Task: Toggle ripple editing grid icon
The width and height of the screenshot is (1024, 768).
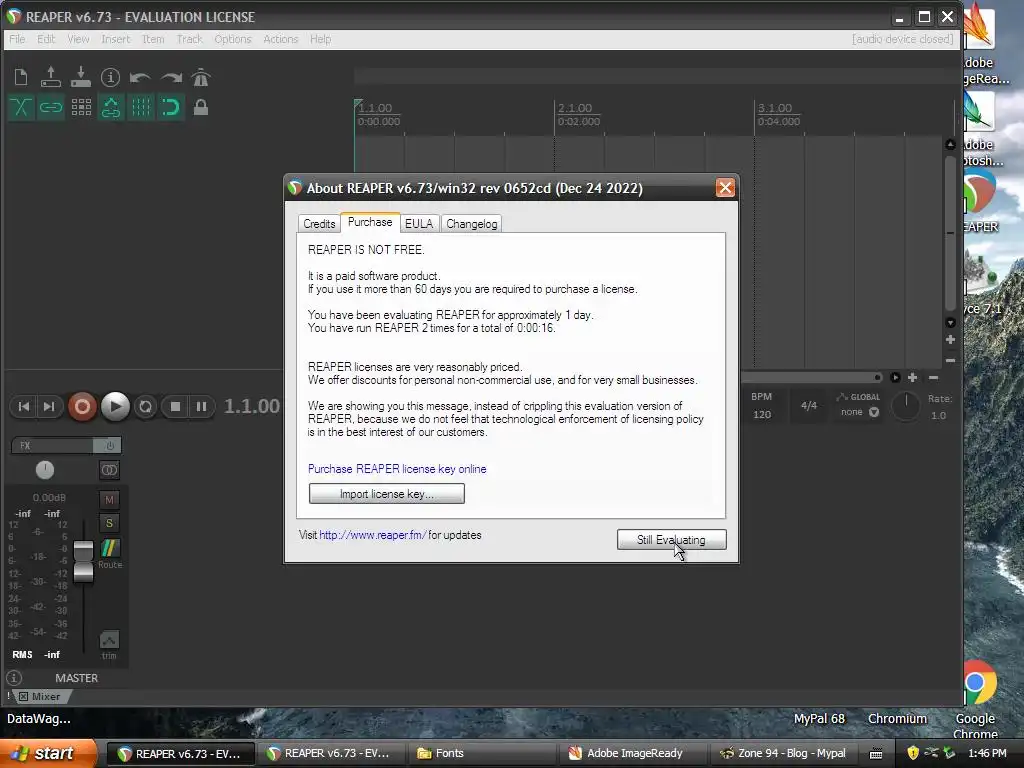Action: [81, 107]
